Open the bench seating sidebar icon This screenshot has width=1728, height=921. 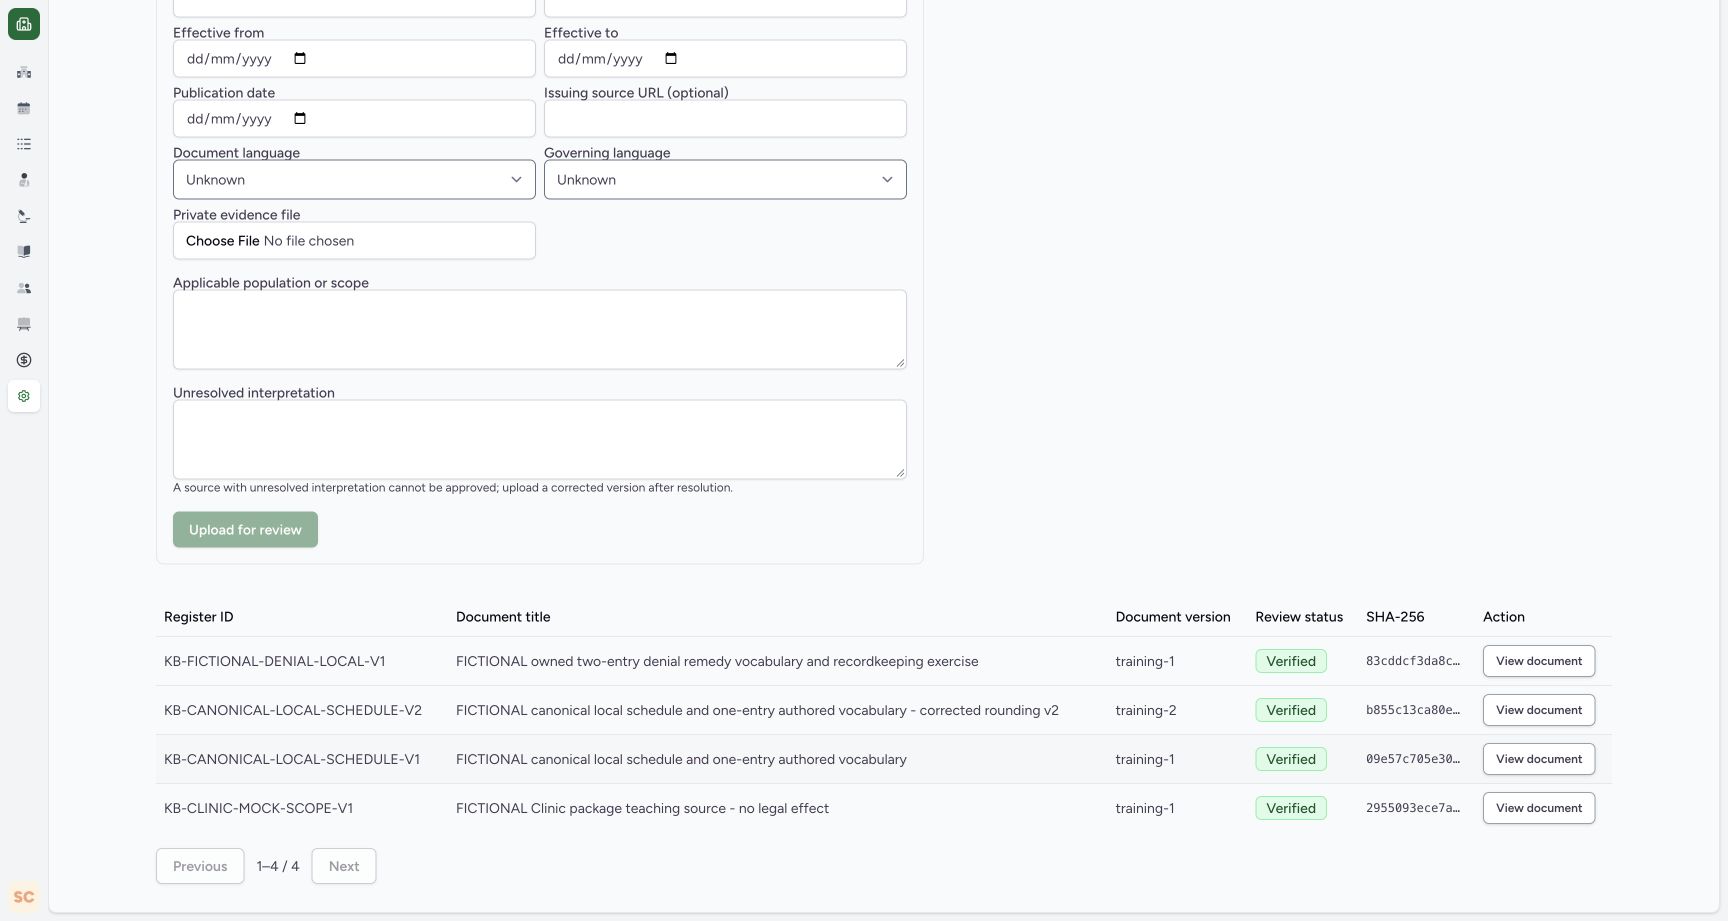click(24, 324)
